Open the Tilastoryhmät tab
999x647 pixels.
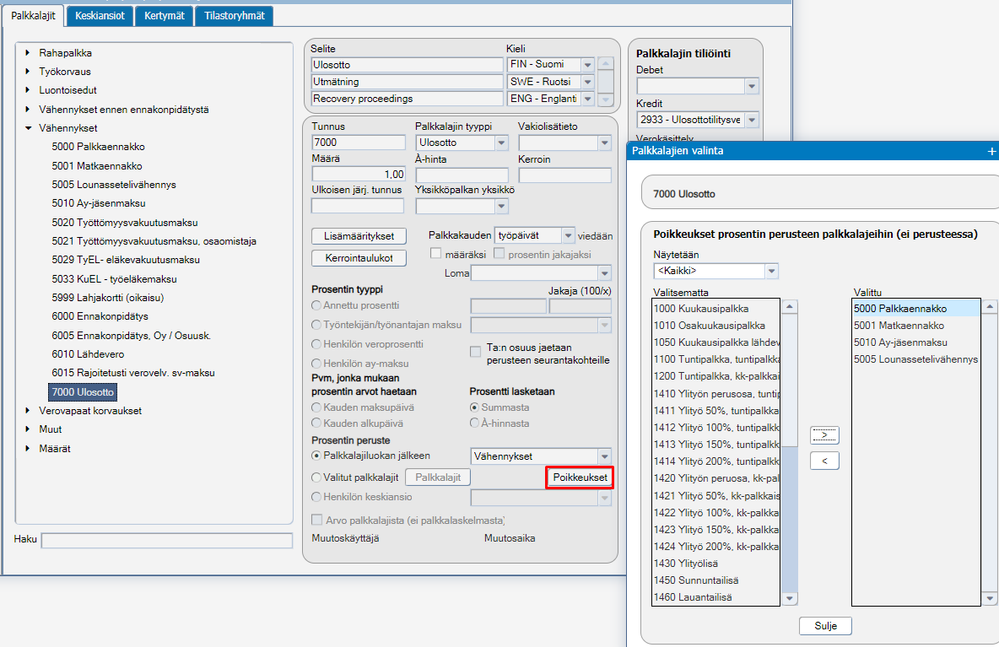(x=234, y=16)
